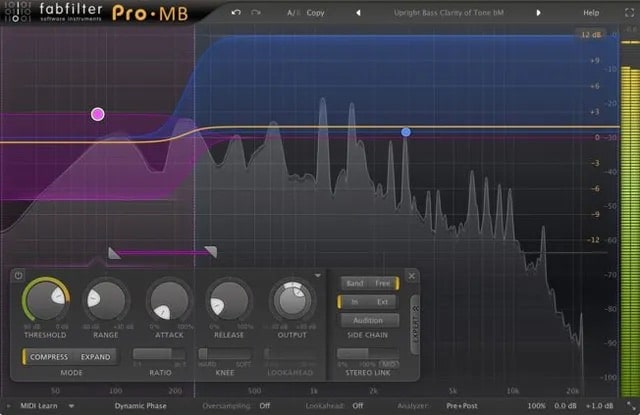The height and width of the screenshot is (415, 640).
Task: Open the Help menu
Action: pos(591,13)
